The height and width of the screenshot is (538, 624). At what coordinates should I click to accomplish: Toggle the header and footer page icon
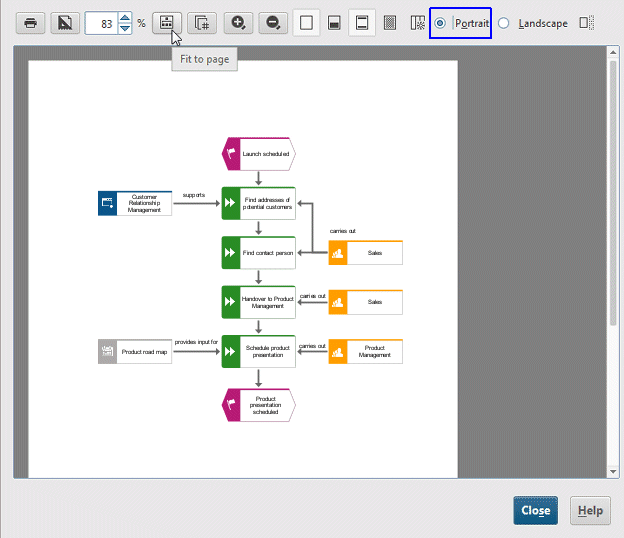coord(362,23)
